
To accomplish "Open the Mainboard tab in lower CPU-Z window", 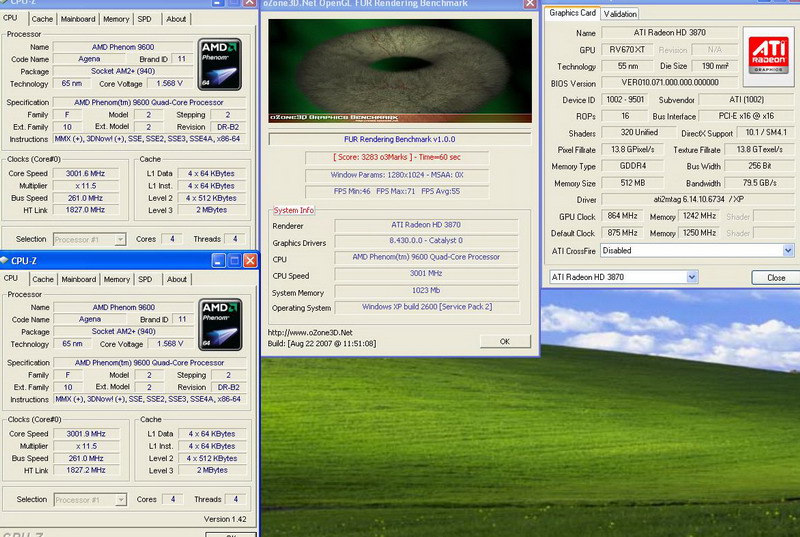I will click(79, 279).
